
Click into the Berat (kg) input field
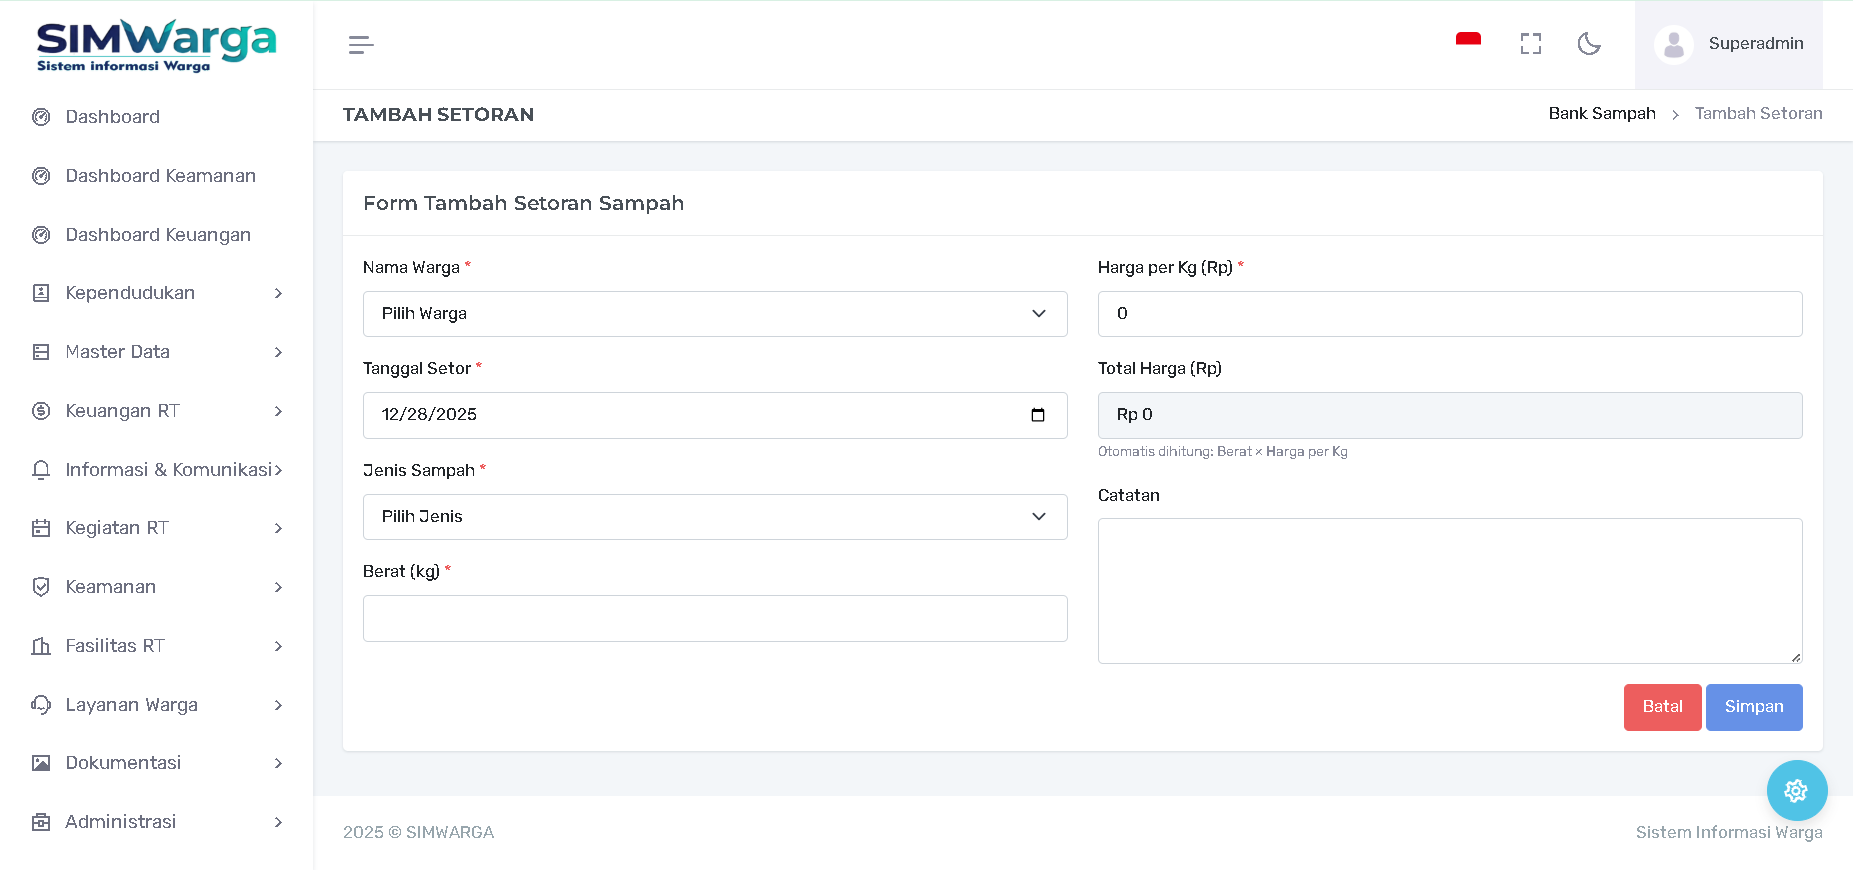[714, 619]
